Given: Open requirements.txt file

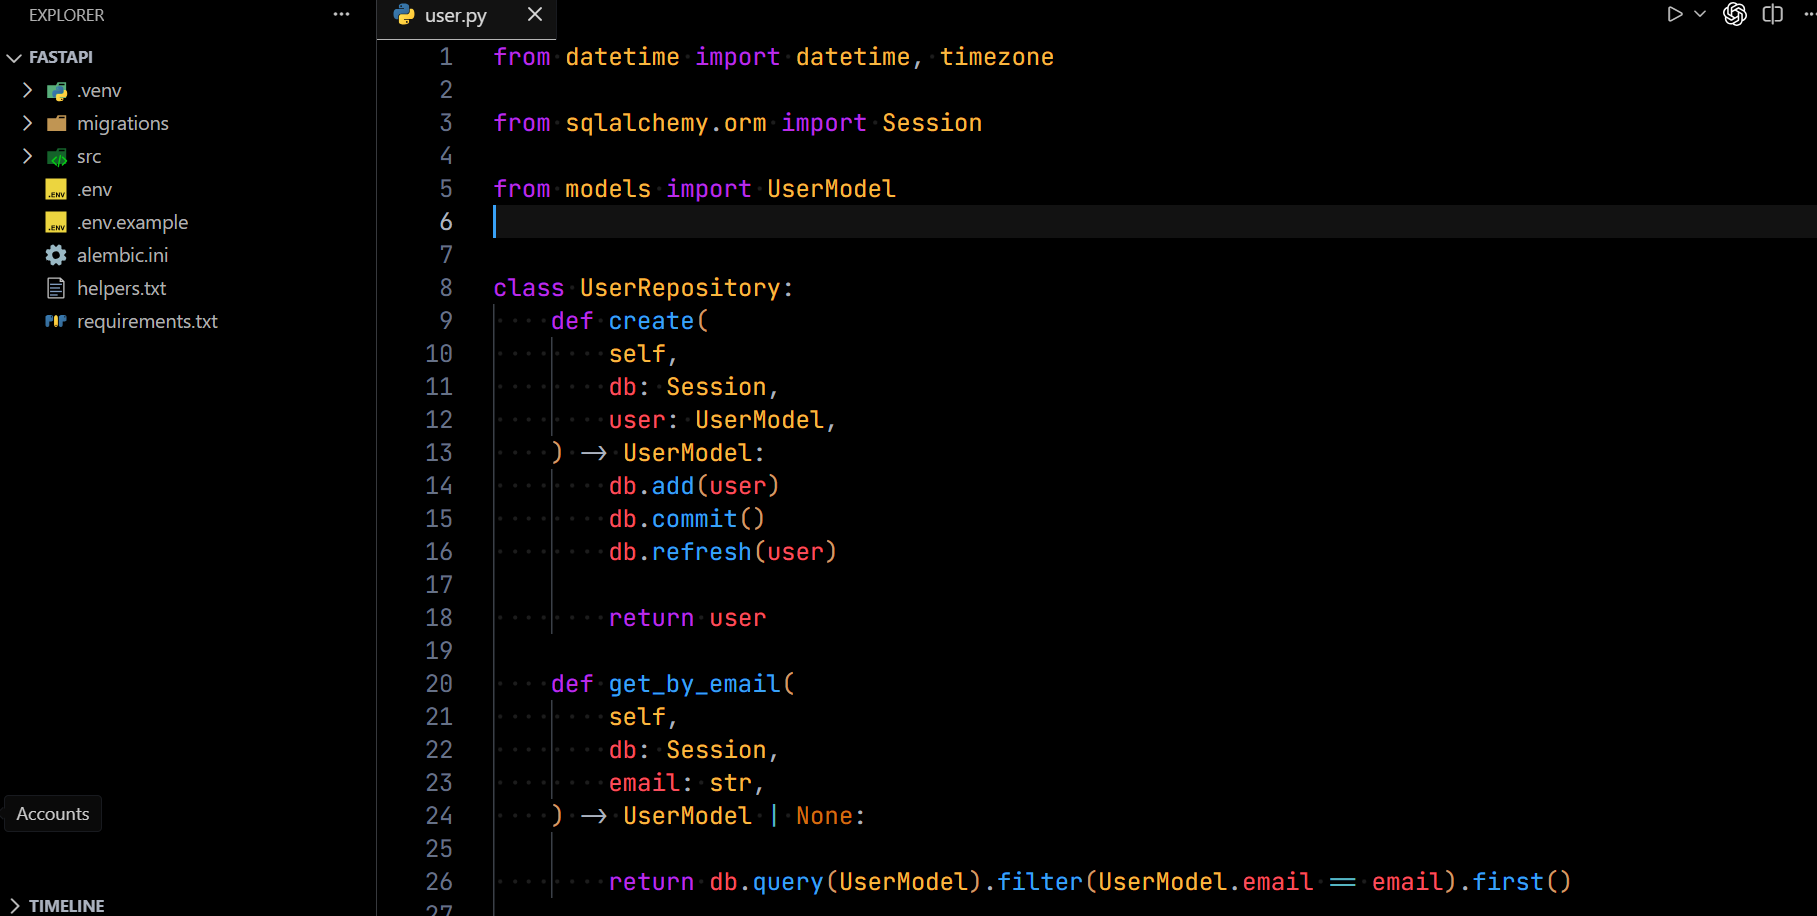Looking at the screenshot, I should click(x=147, y=321).
